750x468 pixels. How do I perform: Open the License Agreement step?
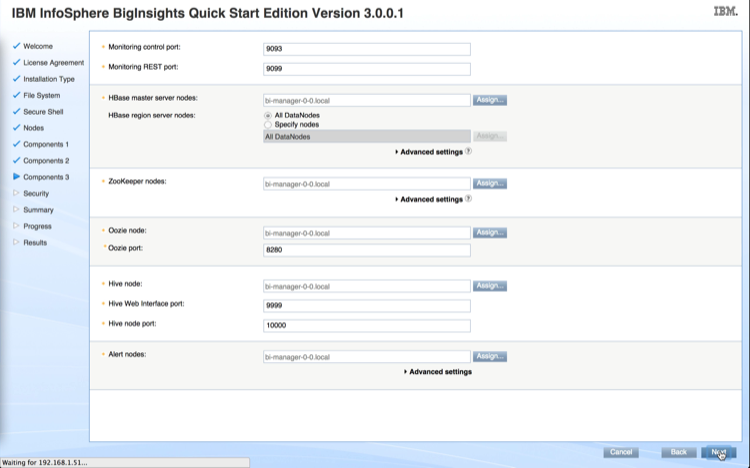[x=54, y=63]
